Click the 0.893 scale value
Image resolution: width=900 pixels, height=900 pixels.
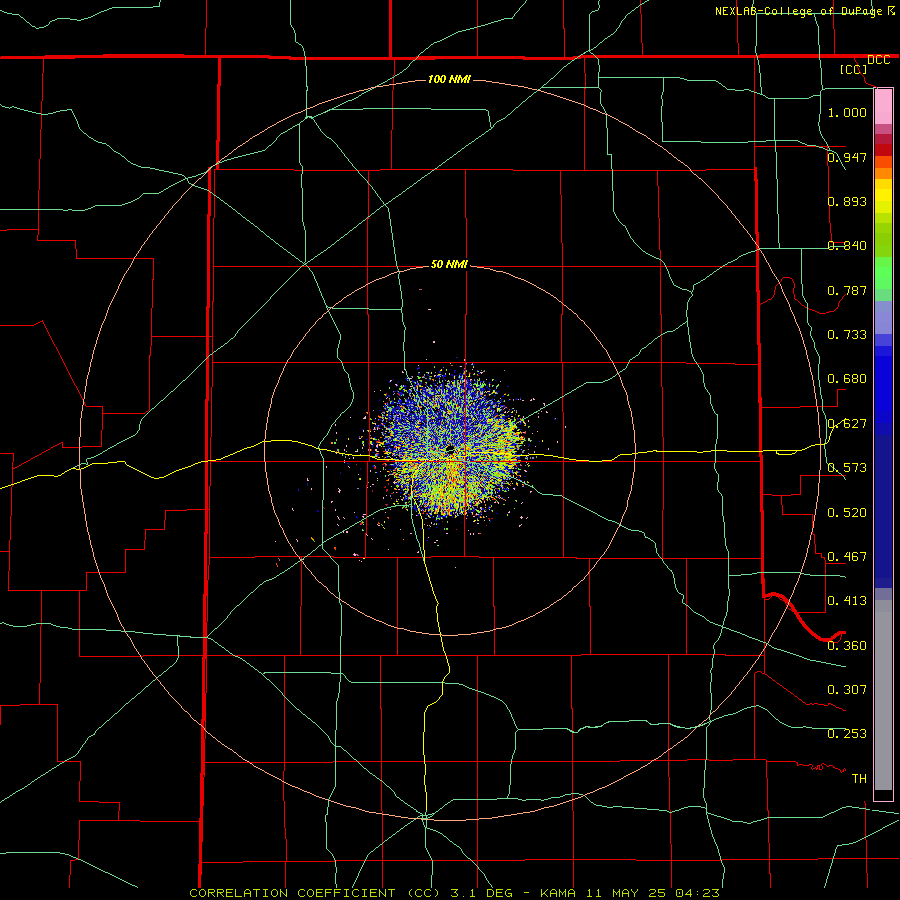(847, 201)
